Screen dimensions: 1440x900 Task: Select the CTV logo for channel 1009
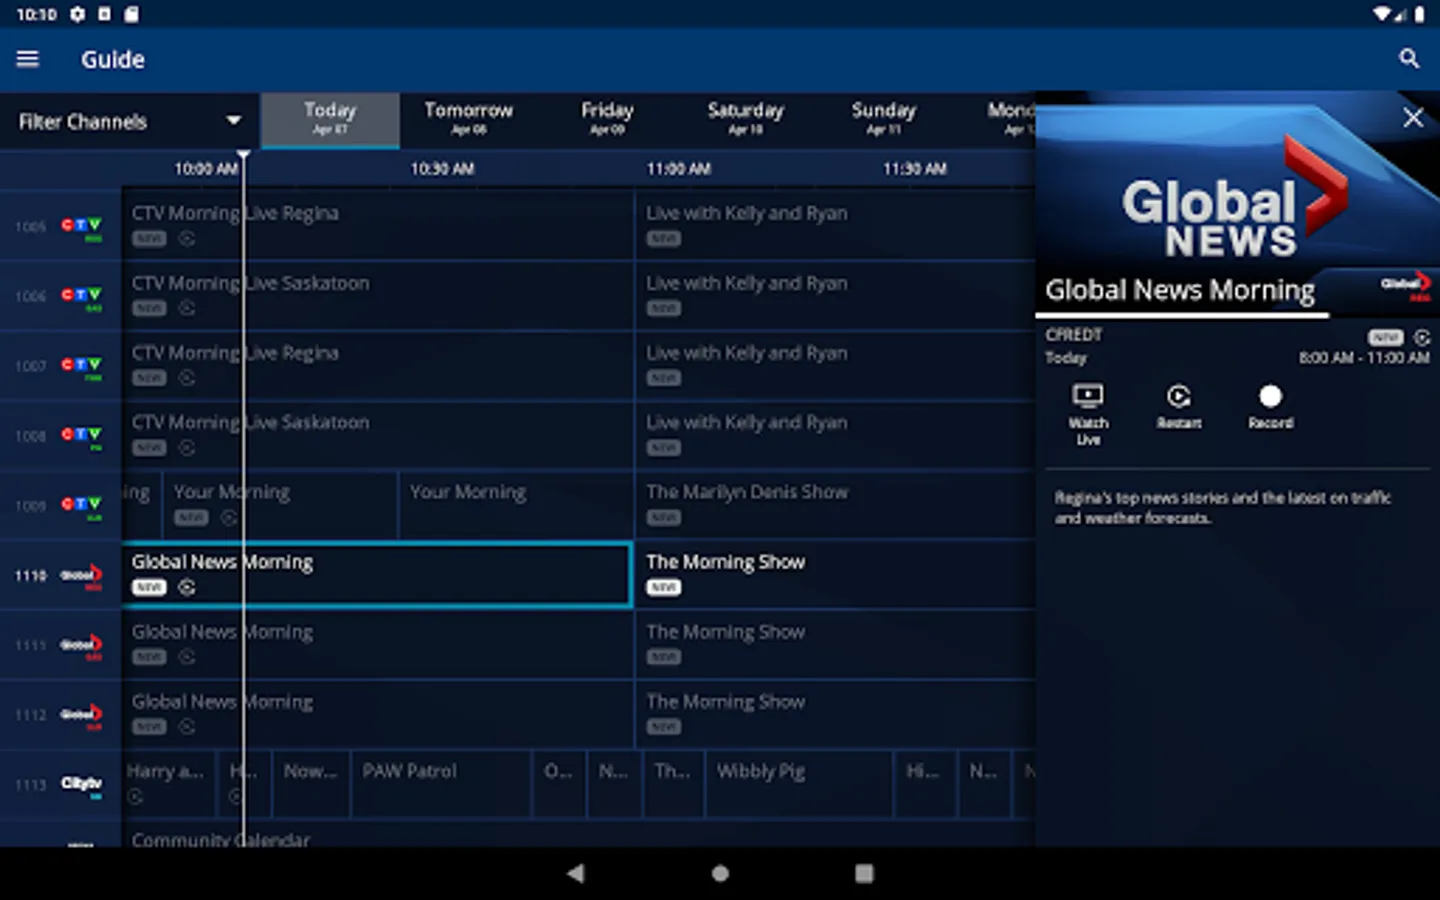(x=82, y=506)
